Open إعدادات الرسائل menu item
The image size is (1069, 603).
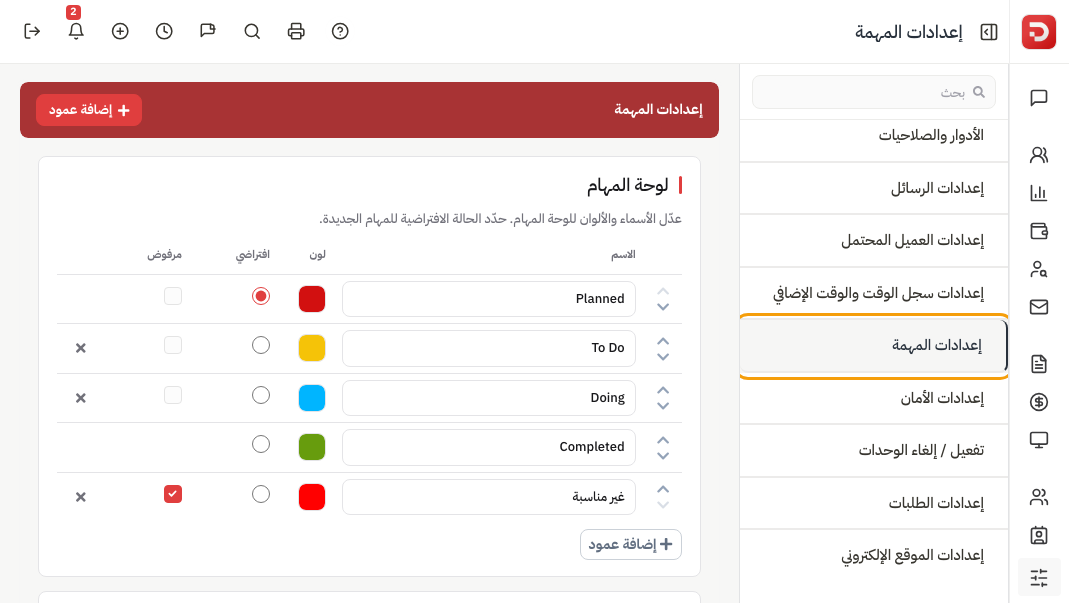tap(873, 188)
